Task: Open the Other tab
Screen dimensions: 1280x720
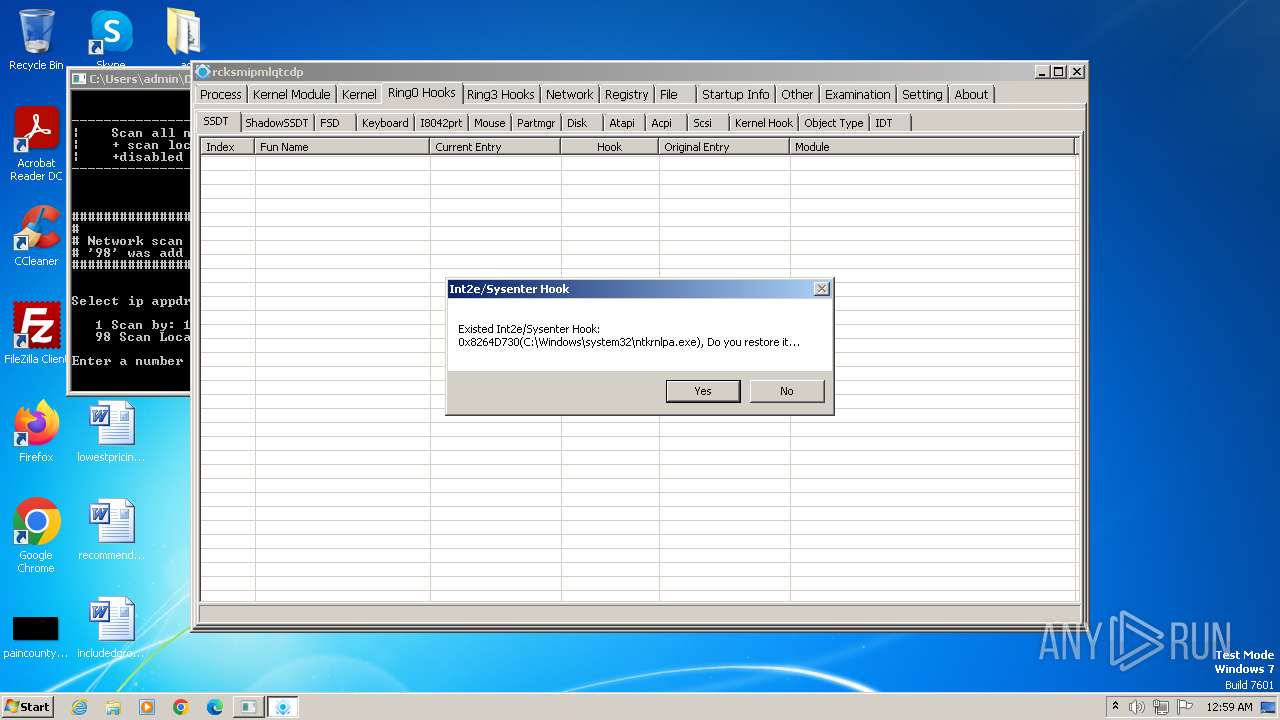Action: coord(797,94)
